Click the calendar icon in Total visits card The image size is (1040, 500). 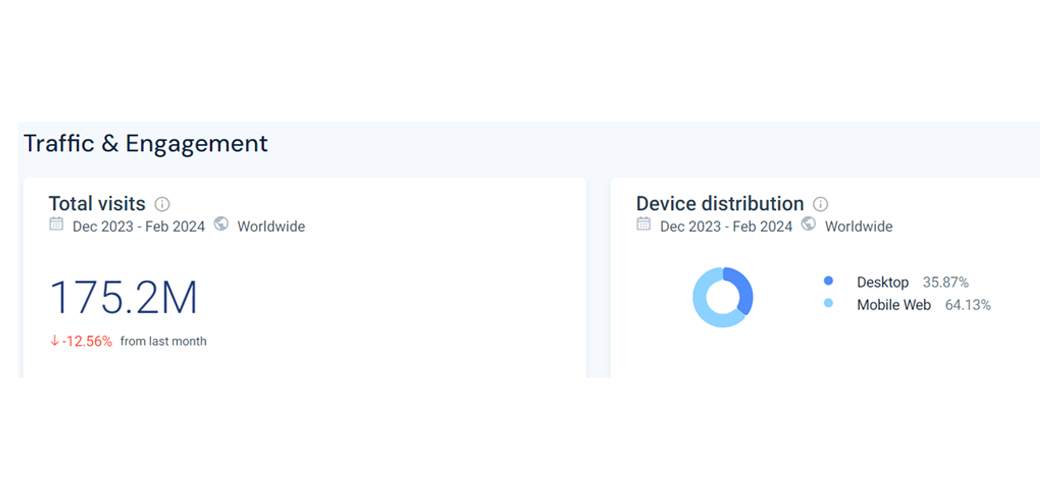click(57, 224)
